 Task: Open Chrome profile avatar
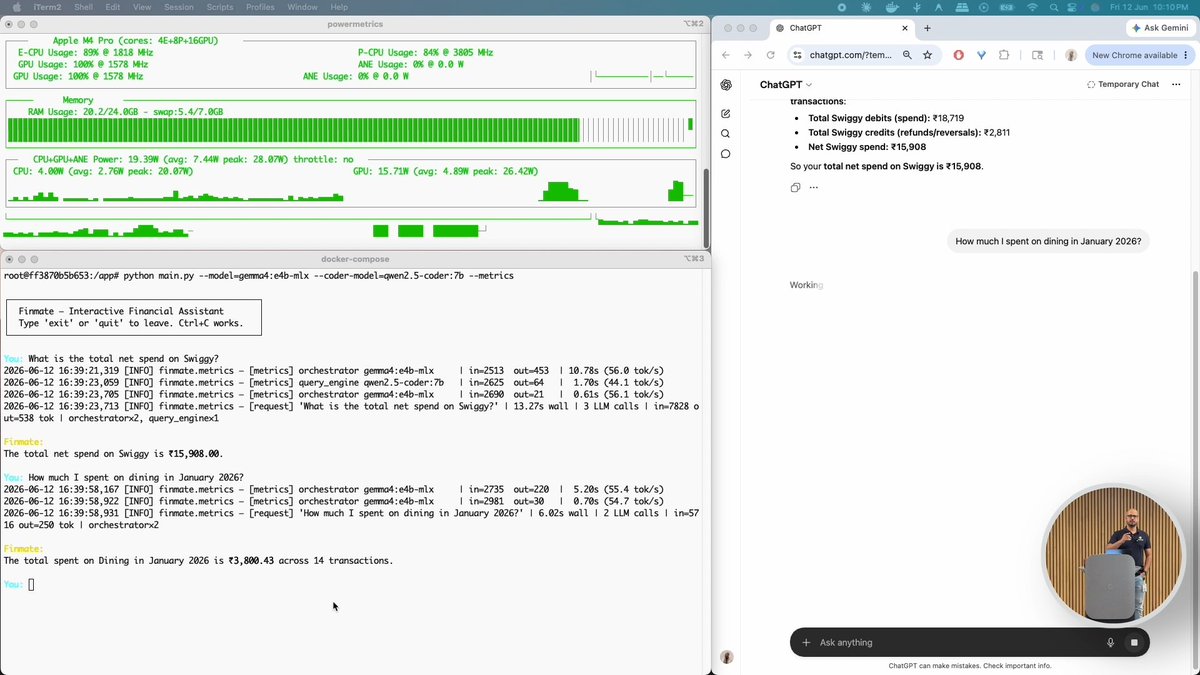click(x=1071, y=55)
